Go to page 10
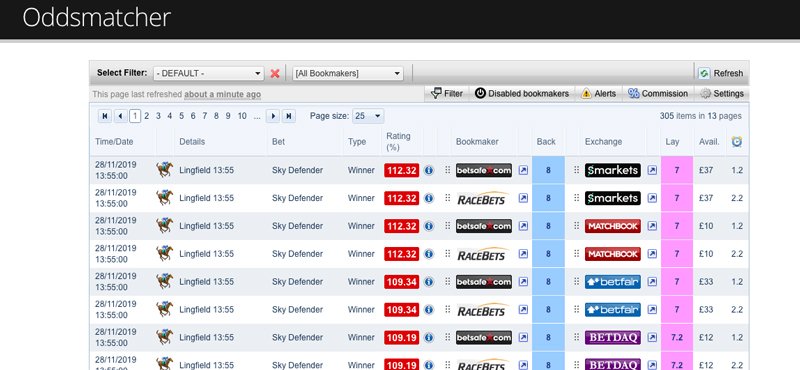Screen dimensions: 800x370 pos(242,116)
